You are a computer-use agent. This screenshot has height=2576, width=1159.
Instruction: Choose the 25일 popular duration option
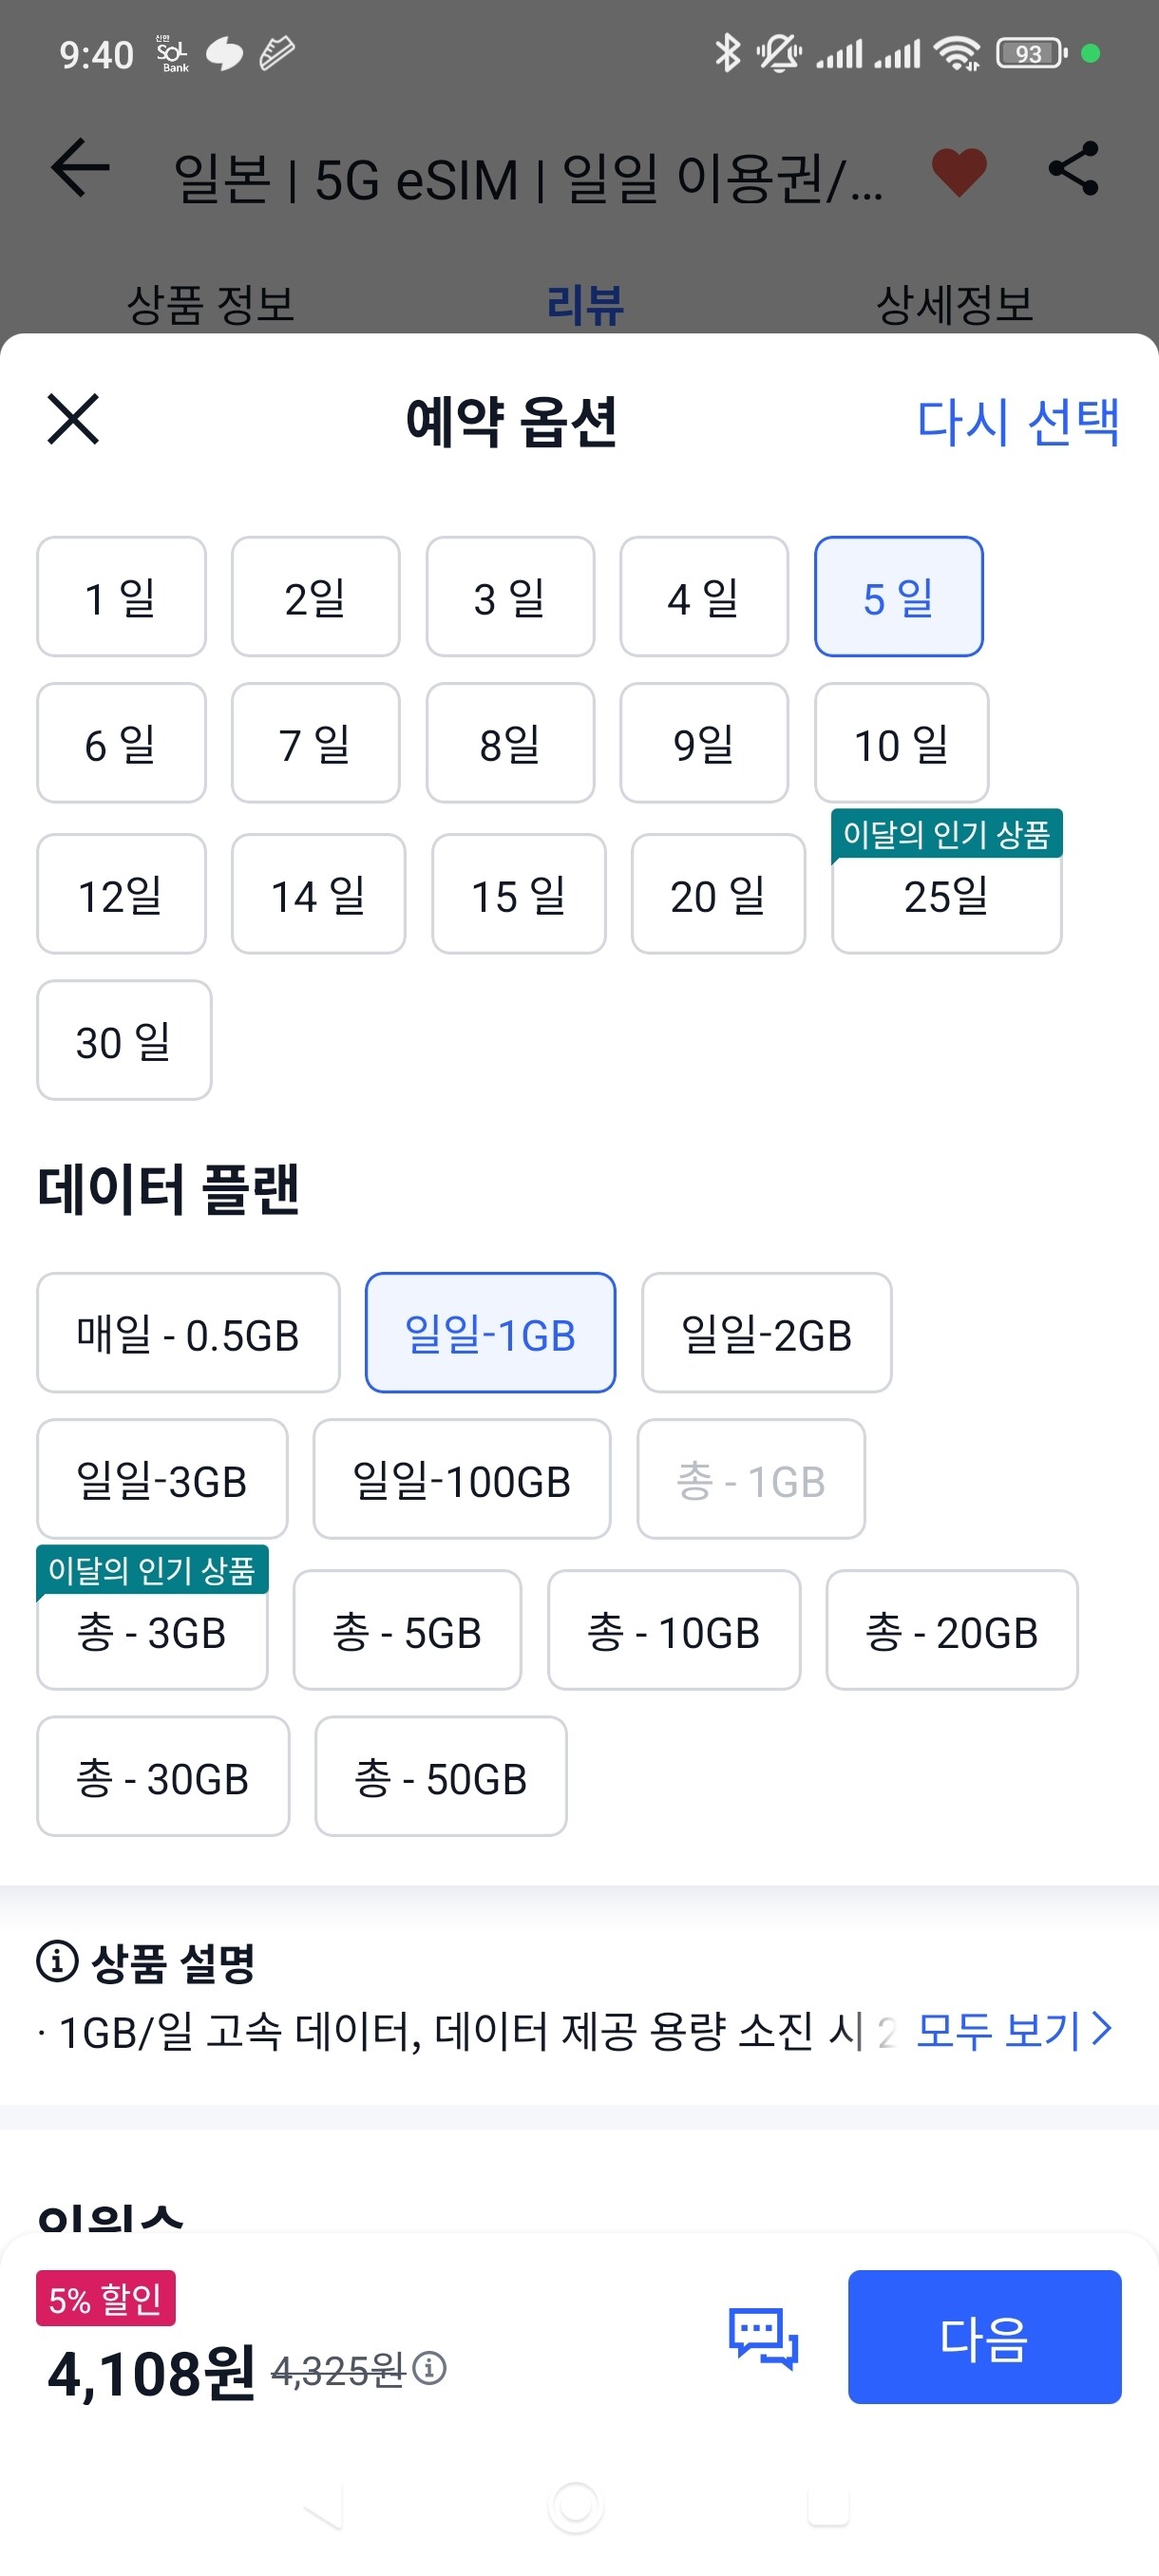click(946, 893)
